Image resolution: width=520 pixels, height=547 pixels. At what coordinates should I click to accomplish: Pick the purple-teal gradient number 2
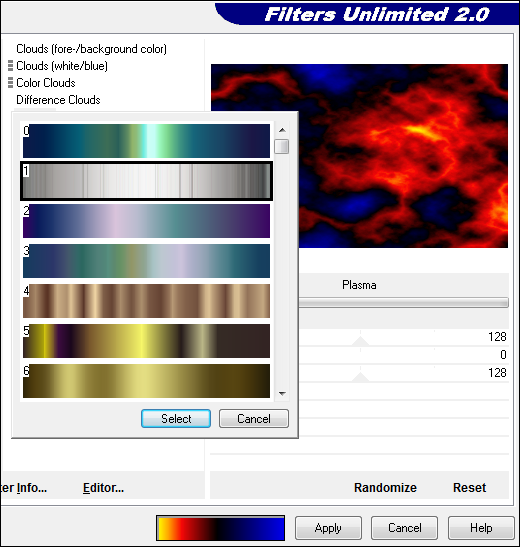coord(146,221)
